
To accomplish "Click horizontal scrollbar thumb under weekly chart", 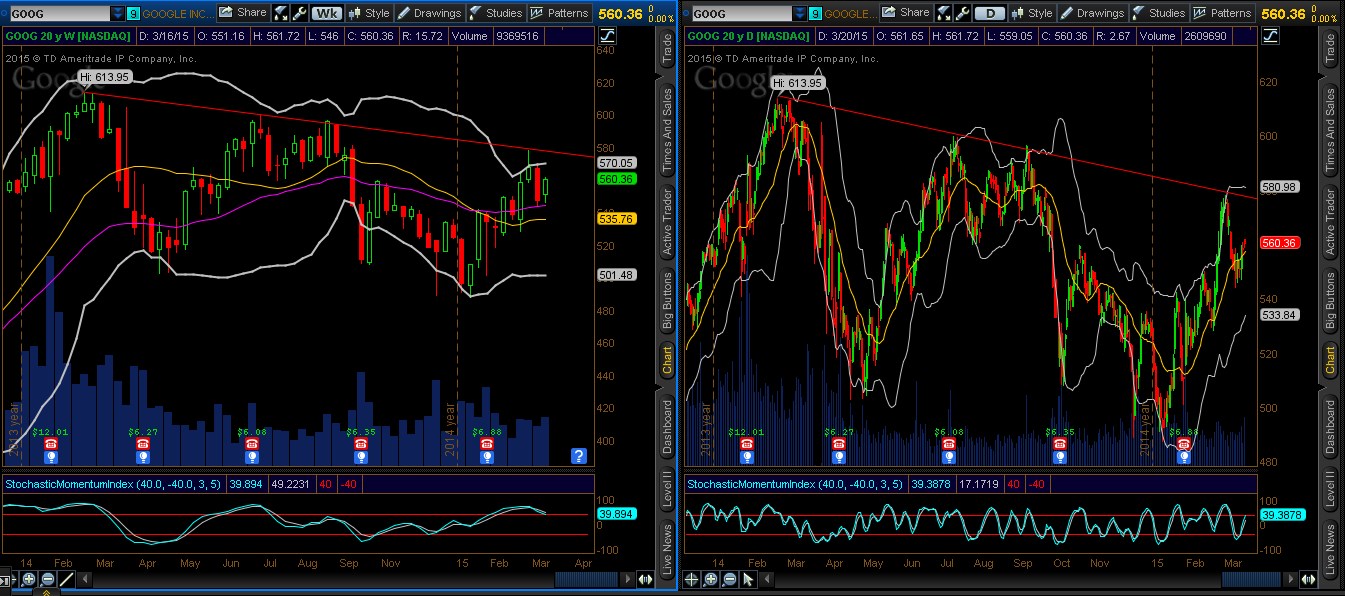I will click(588, 579).
